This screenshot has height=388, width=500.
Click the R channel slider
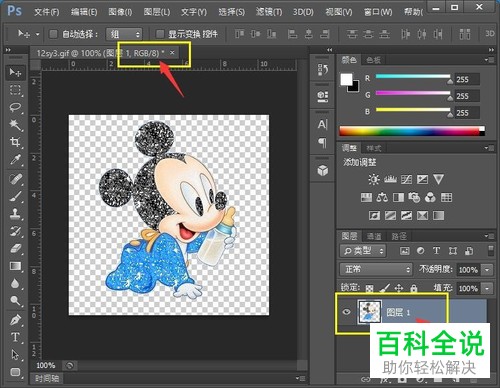[x=413, y=77]
